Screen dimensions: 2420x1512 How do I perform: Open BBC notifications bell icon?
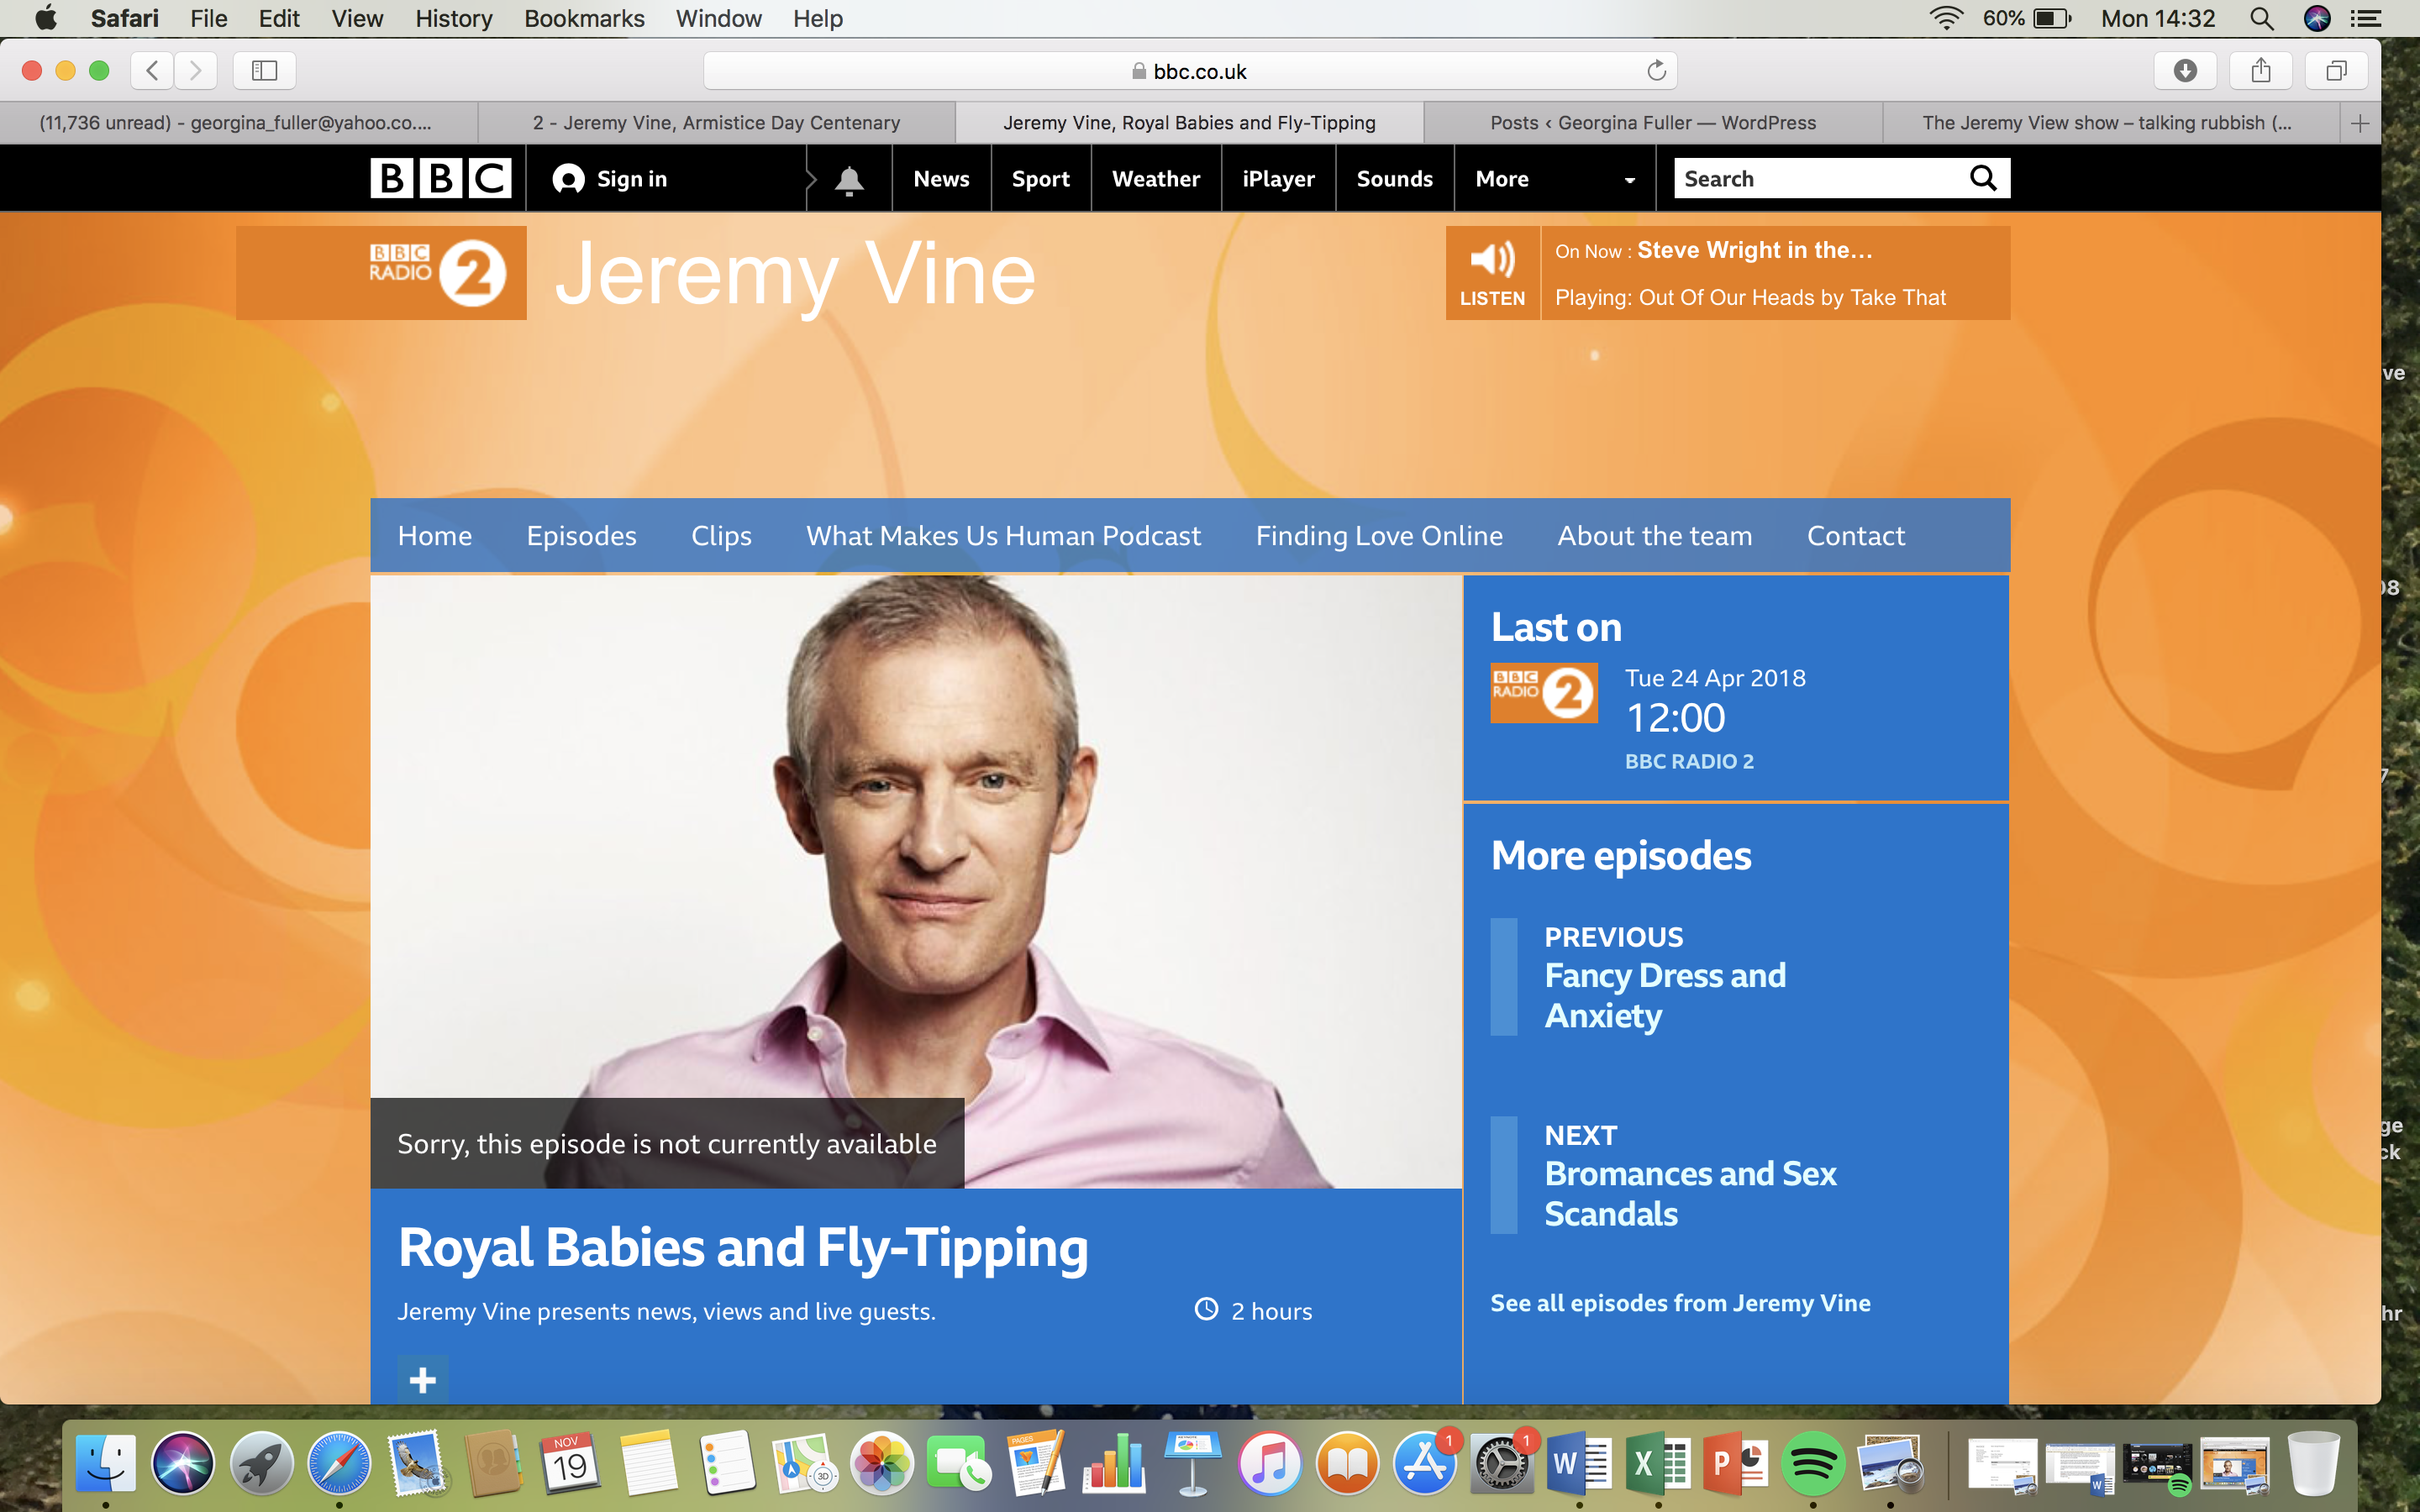(x=849, y=179)
